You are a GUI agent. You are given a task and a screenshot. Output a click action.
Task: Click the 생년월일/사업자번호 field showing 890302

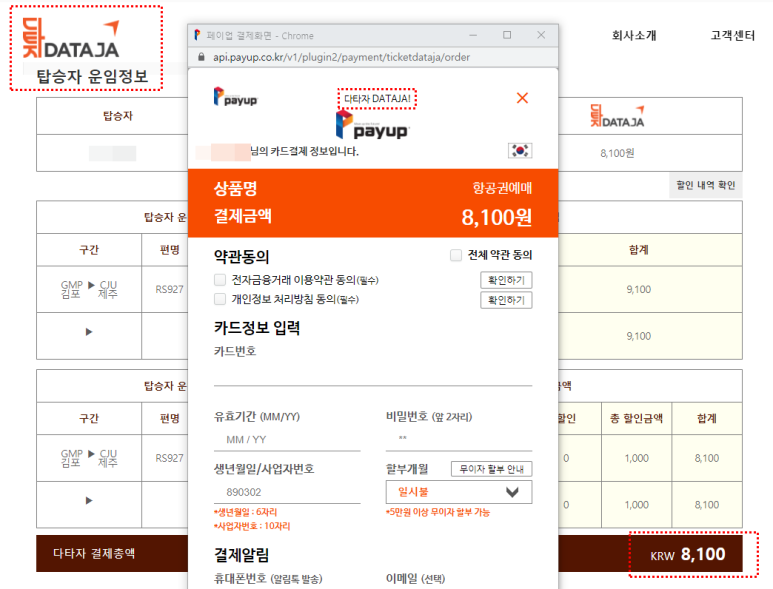click(287, 492)
